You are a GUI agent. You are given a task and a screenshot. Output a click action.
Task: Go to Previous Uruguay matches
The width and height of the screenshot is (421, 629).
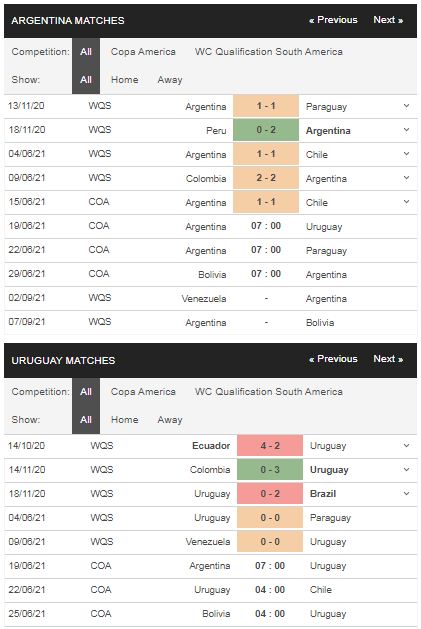(x=333, y=359)
